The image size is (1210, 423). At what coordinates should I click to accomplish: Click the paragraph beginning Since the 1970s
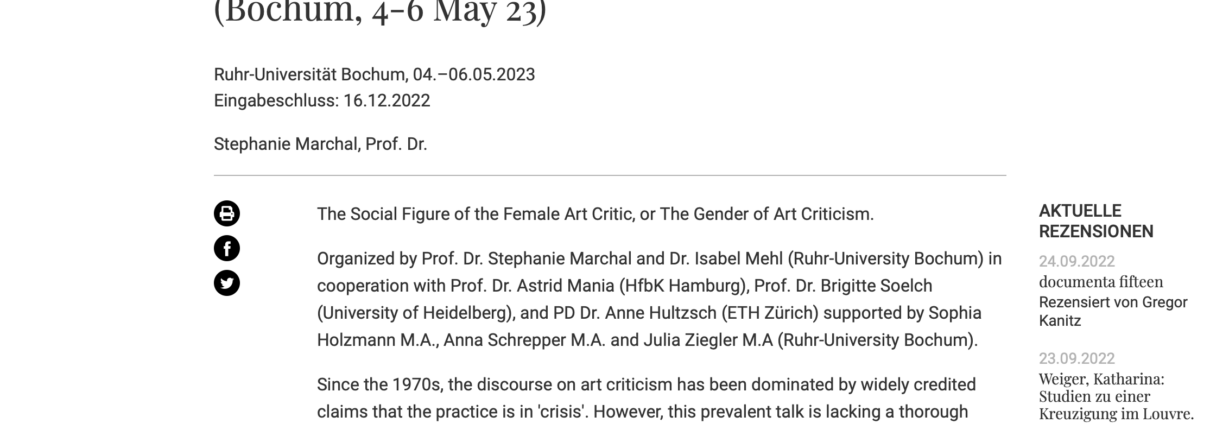point(646,397)
